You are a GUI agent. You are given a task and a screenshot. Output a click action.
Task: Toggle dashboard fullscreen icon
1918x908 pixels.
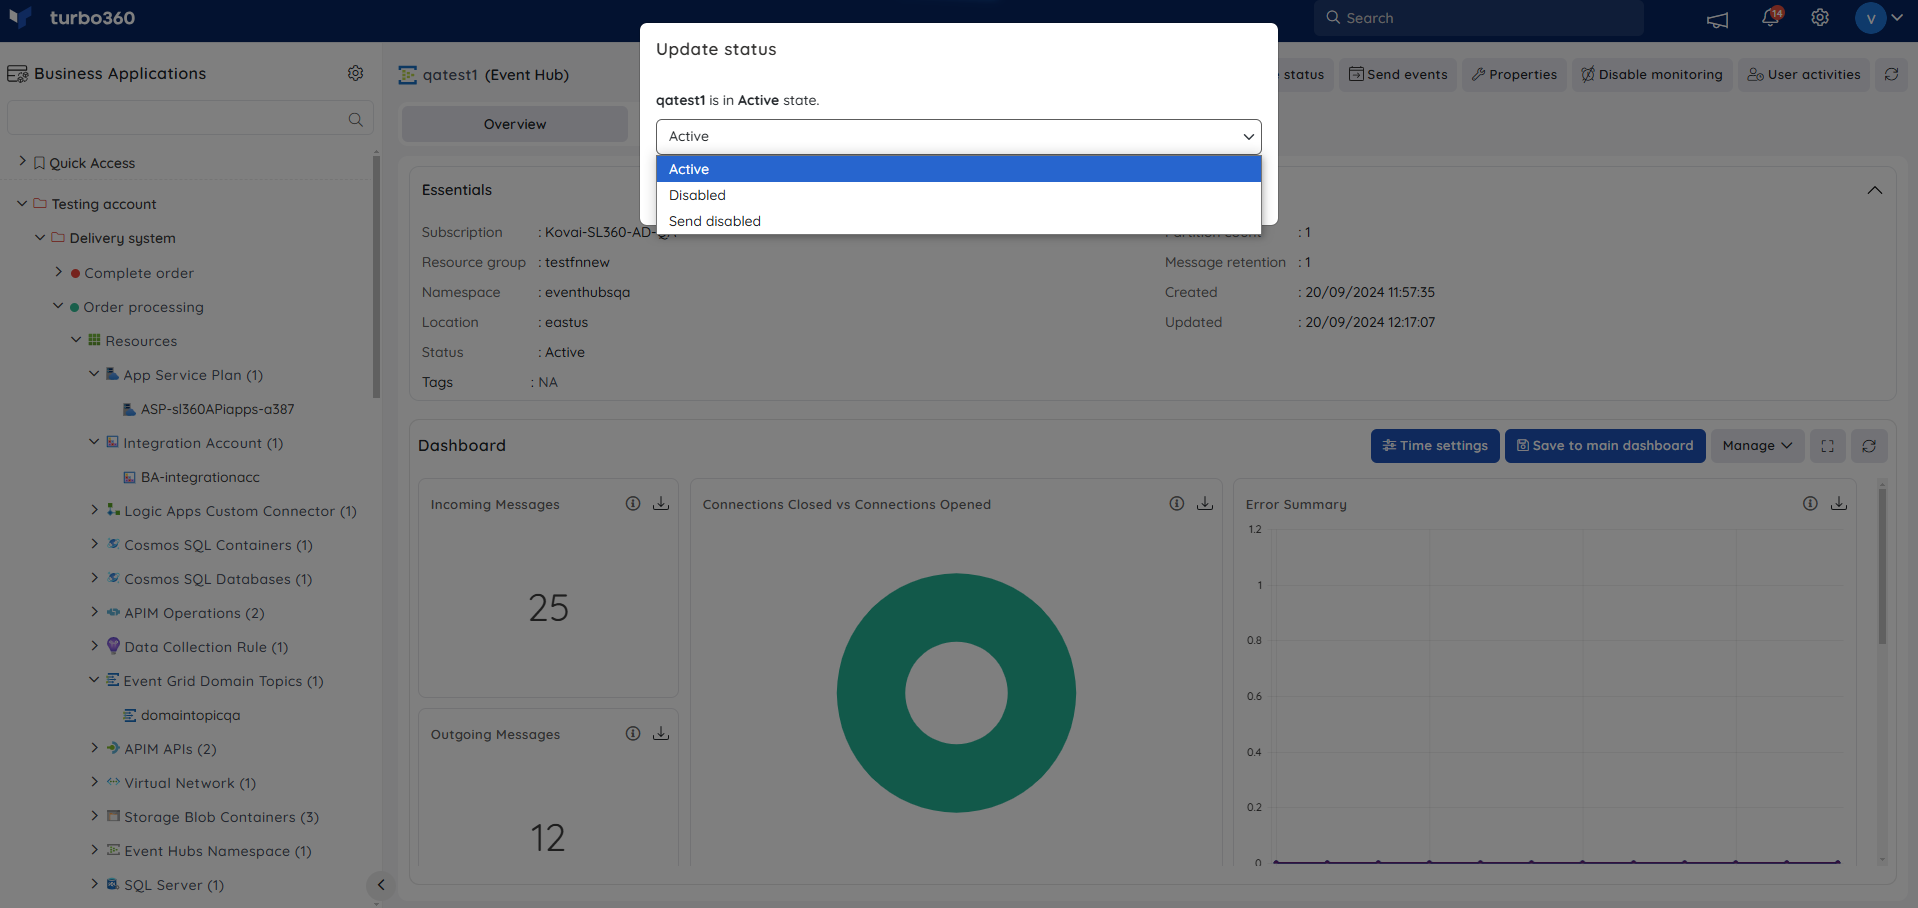coord(1827,446)
